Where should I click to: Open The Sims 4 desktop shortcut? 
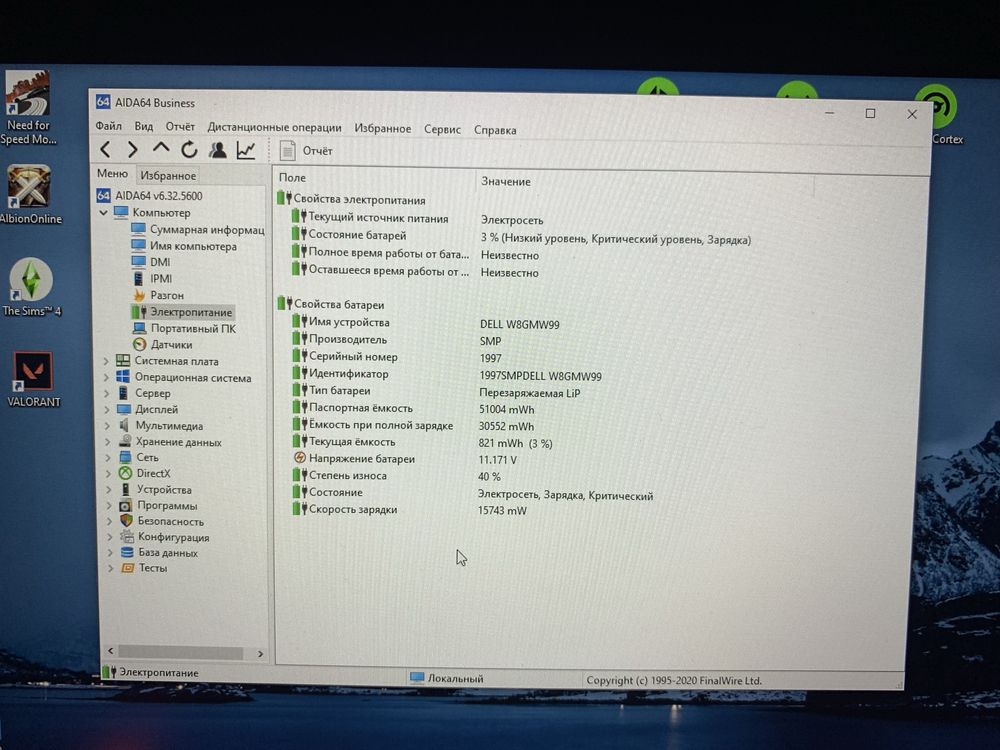[31, 287]
